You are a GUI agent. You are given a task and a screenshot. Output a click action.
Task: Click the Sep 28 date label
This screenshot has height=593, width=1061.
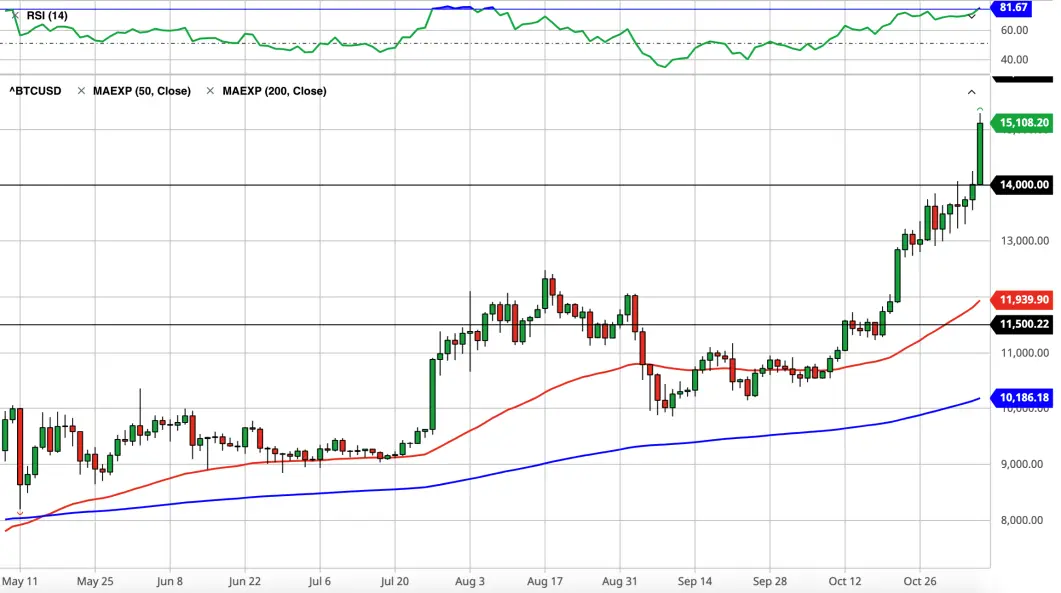(x=770, y=581)
